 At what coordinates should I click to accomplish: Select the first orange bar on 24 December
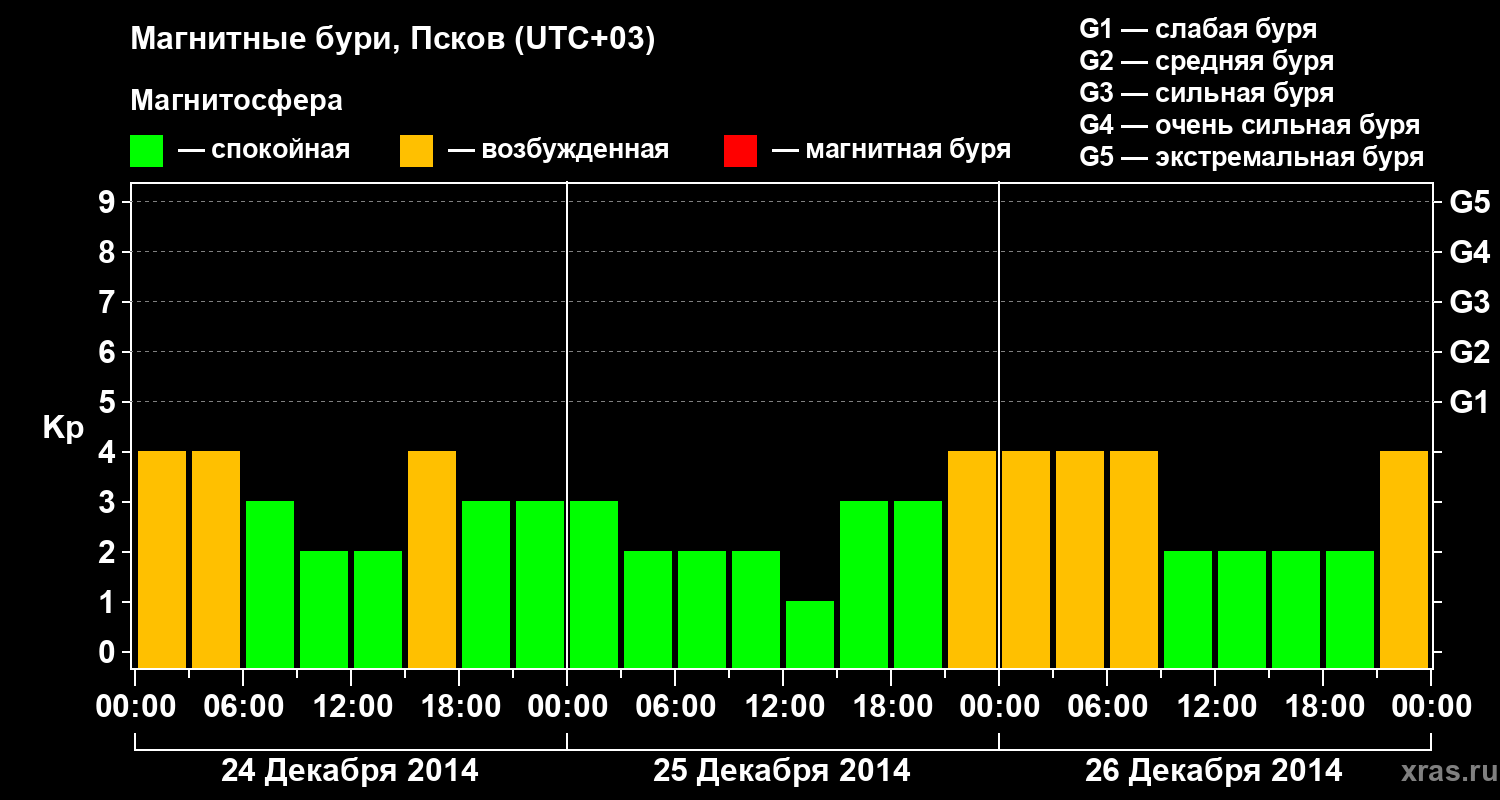pyautogui.click(x=162, y=559)
